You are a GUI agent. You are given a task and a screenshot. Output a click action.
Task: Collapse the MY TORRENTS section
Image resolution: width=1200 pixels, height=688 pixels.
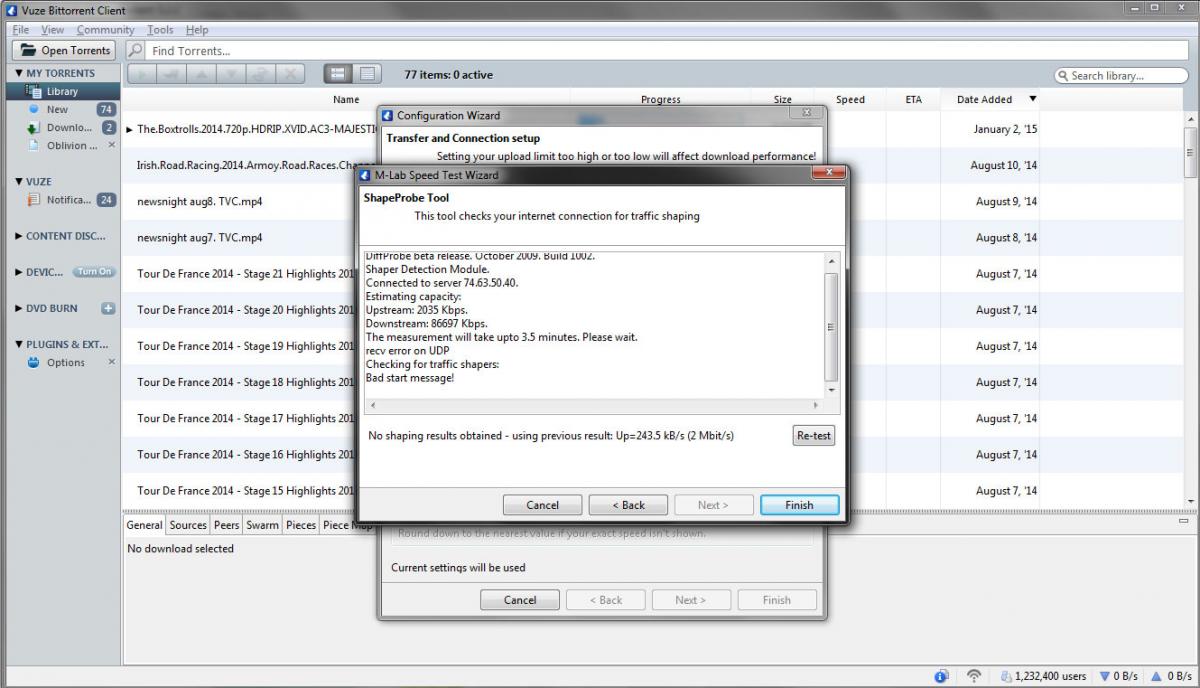point(19,73)
